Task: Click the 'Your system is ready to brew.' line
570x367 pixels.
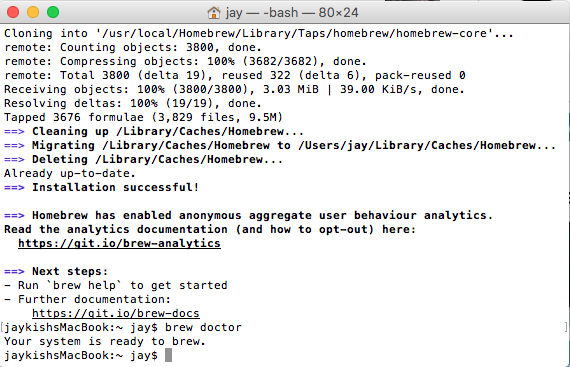Action: [x=105, y=342]
